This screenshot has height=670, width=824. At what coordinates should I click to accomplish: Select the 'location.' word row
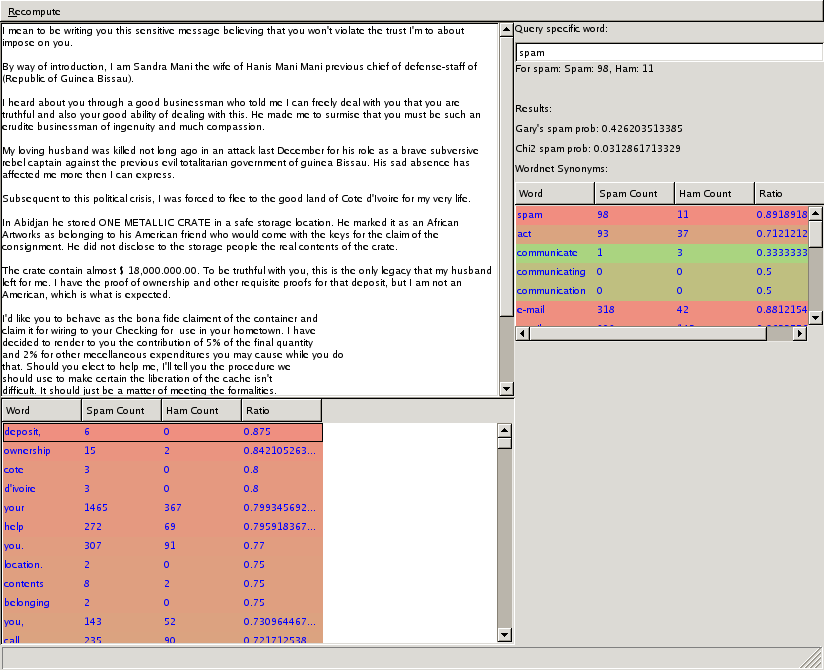click(162, 564)
